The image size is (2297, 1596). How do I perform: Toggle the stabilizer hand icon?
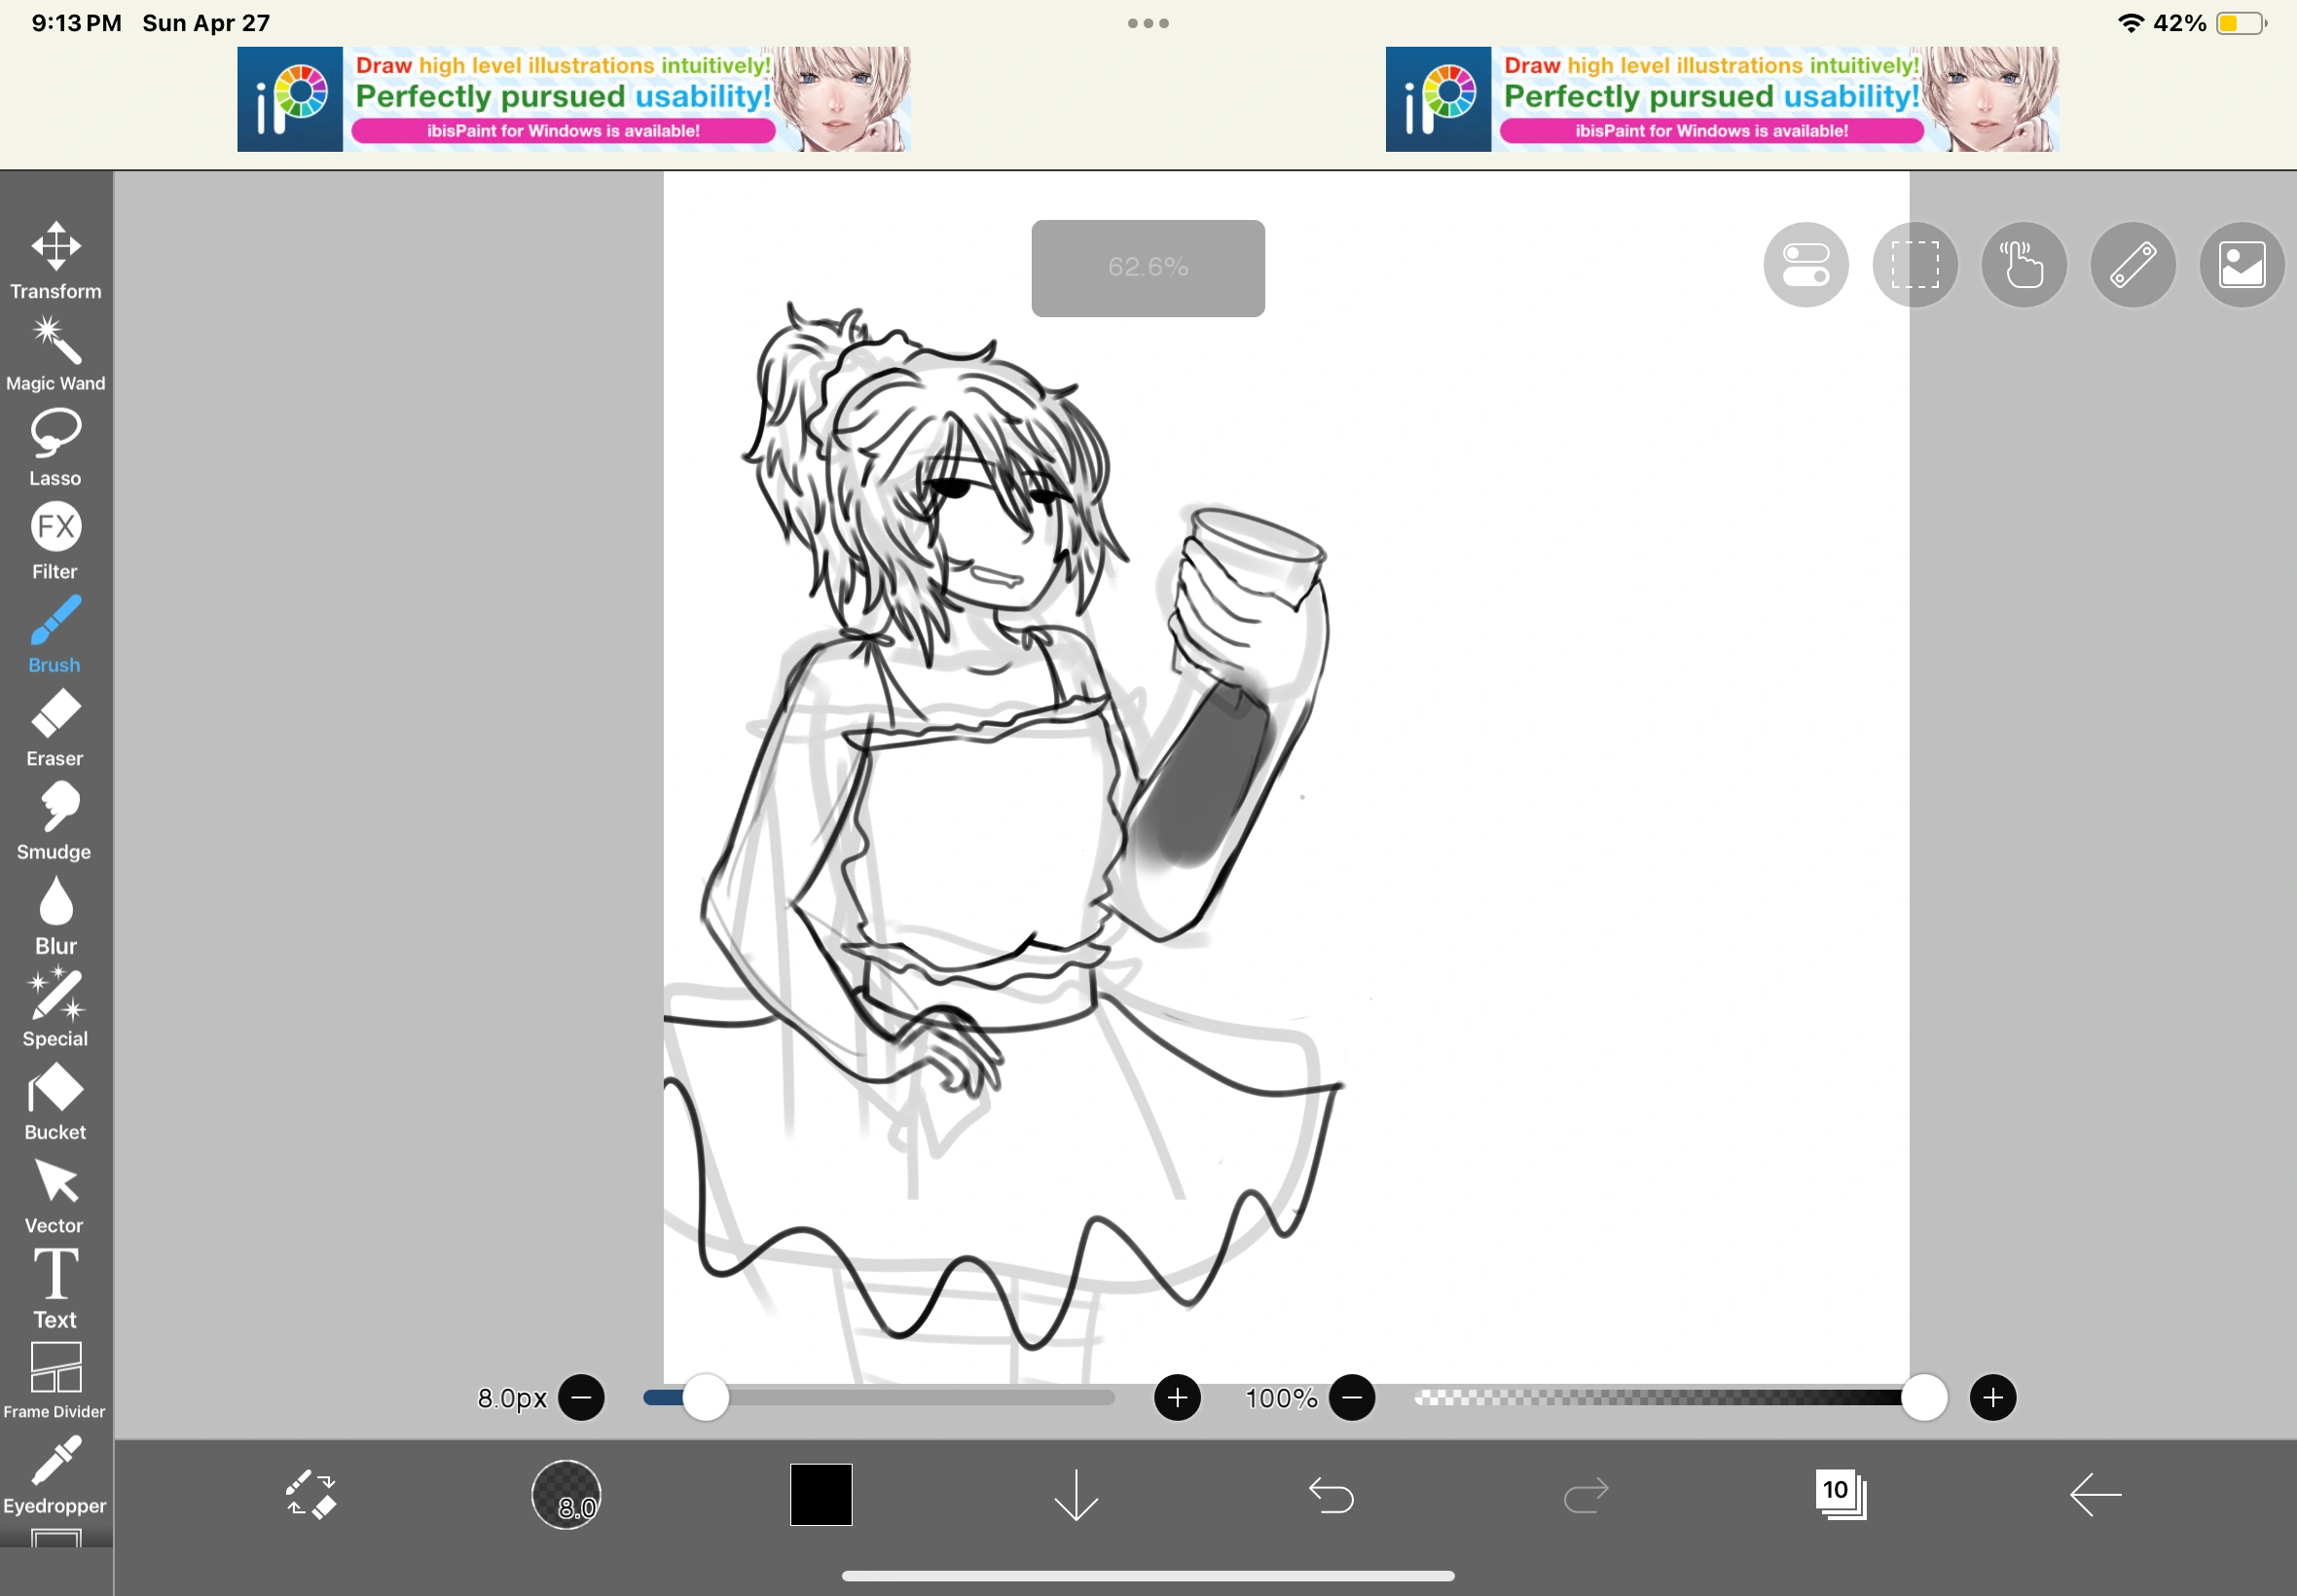coord(2023,265)
